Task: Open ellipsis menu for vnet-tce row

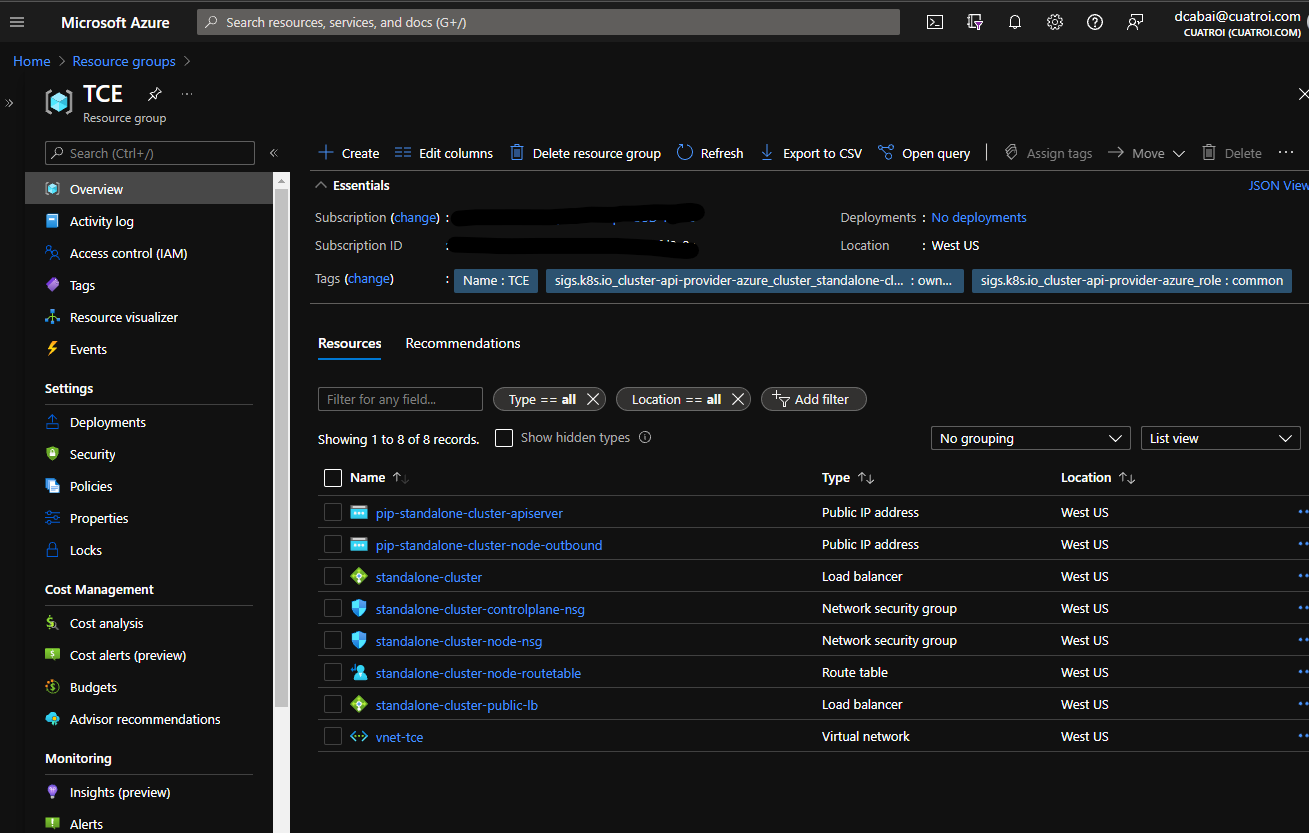Action: 1302,736
